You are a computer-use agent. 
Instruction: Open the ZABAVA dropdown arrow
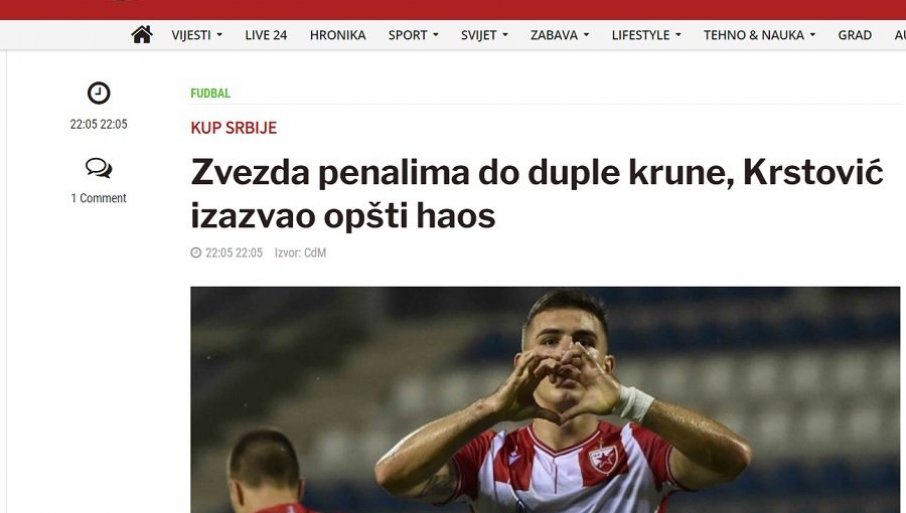[586, 35]
